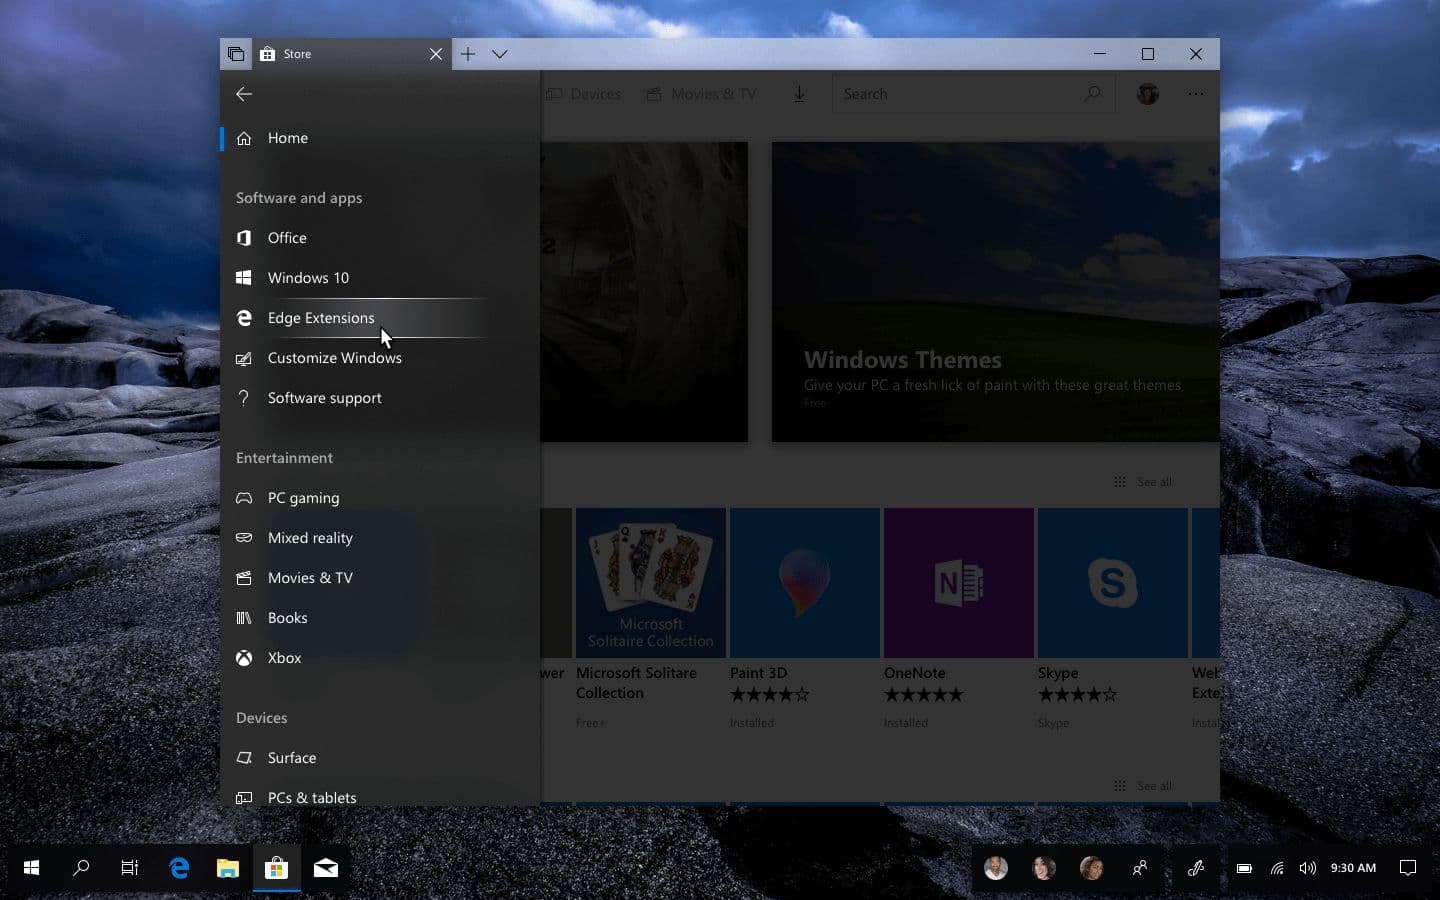Click the account avatar to open profile options
Image resolution: width=1440 pixels, height=900 pixels.
pos(1147,93)
